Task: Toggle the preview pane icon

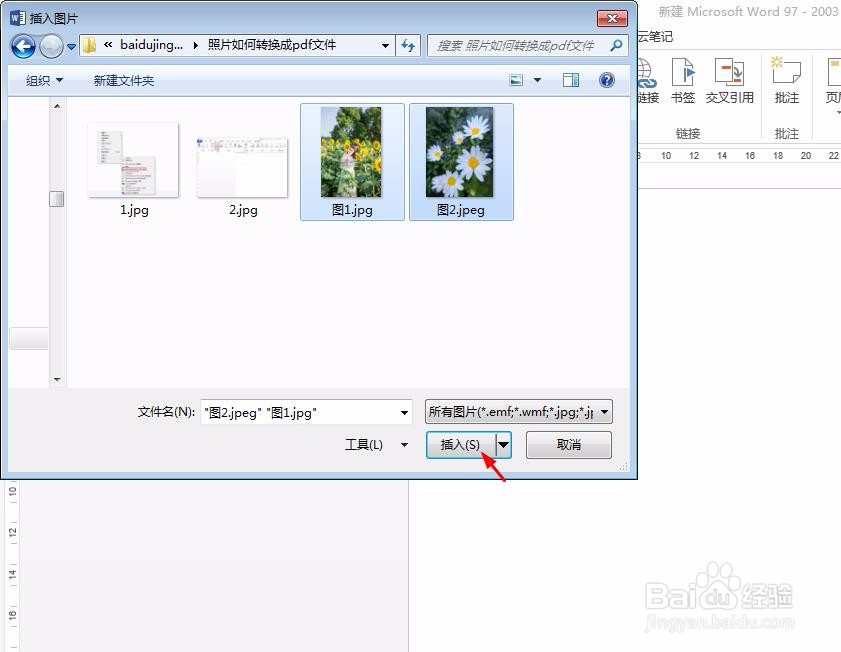Action: point(571,79)
